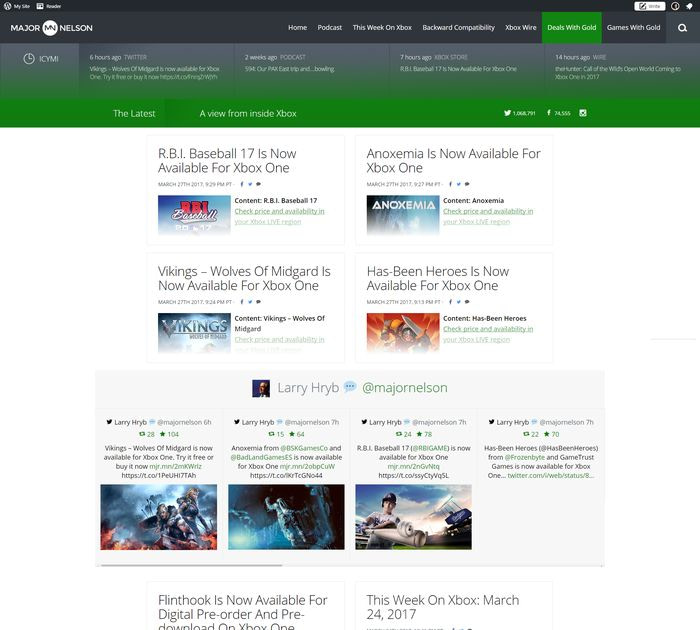Open the Games With Gold menu item
Screen dimensions: 700x630
pos(633,28)
